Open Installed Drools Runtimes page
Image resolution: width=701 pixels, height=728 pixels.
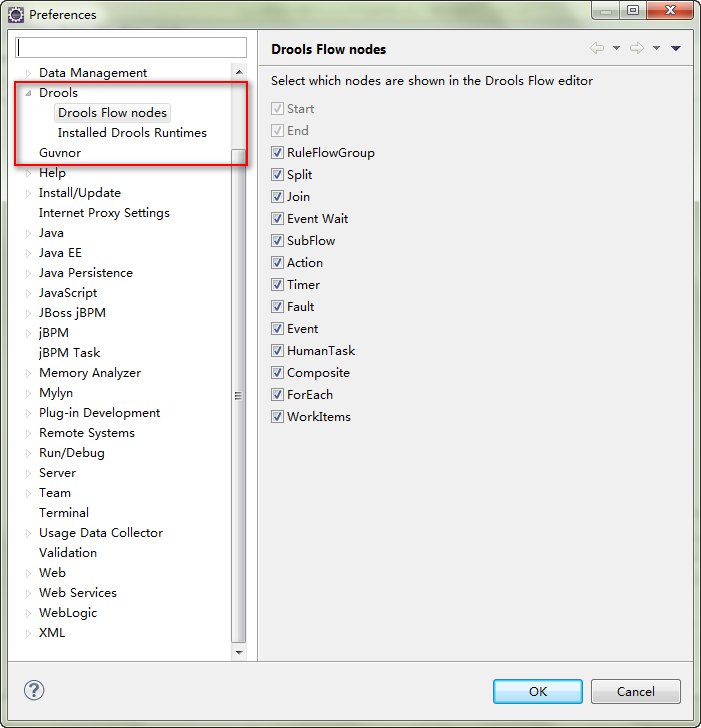[x=132, y=133]
